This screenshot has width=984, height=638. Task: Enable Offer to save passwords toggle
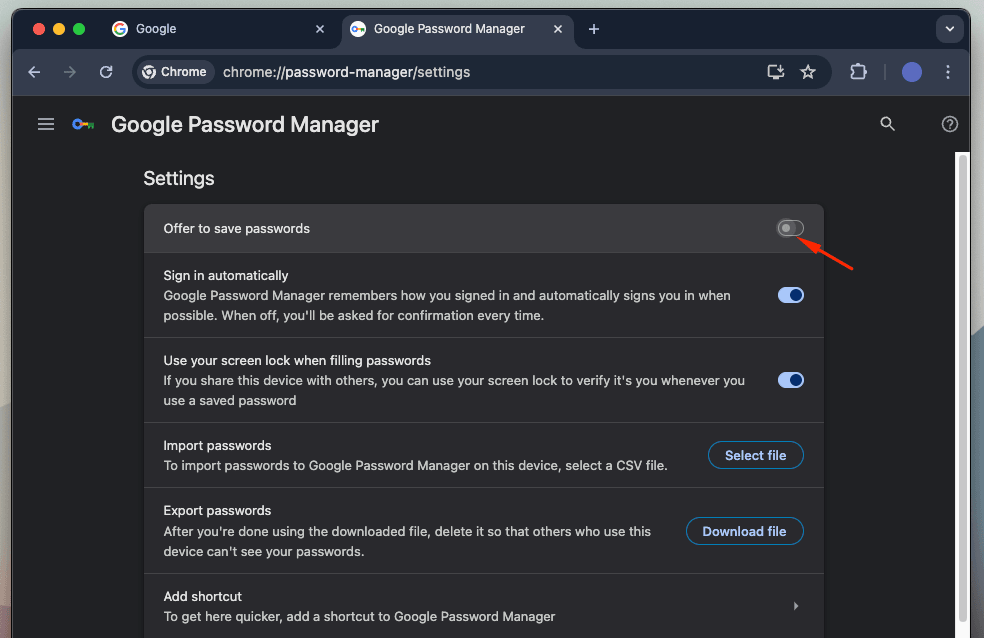tap(790, 229)
